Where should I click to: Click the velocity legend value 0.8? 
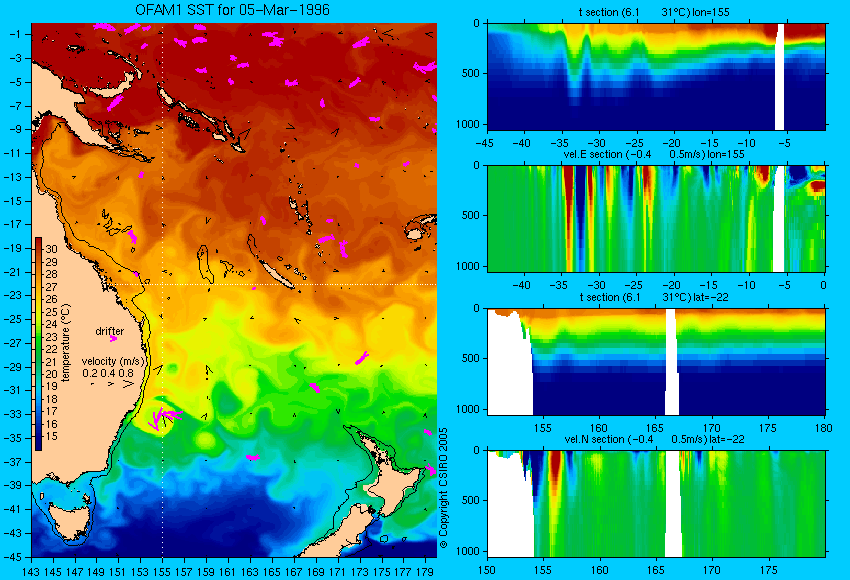point(126,373)
